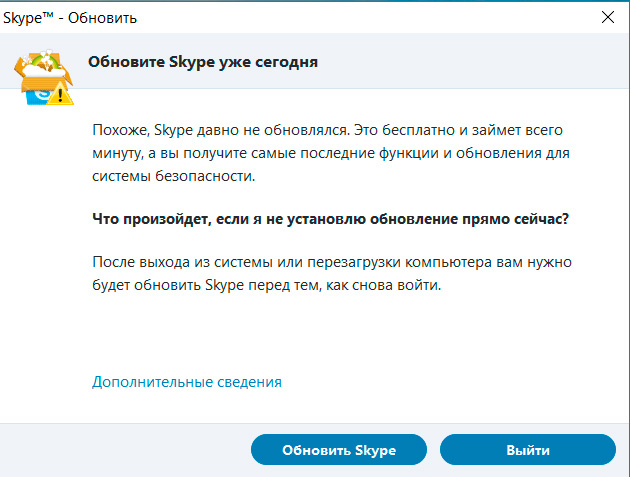
Task: Click the blue Skype logo under the box
Action: 38,95
